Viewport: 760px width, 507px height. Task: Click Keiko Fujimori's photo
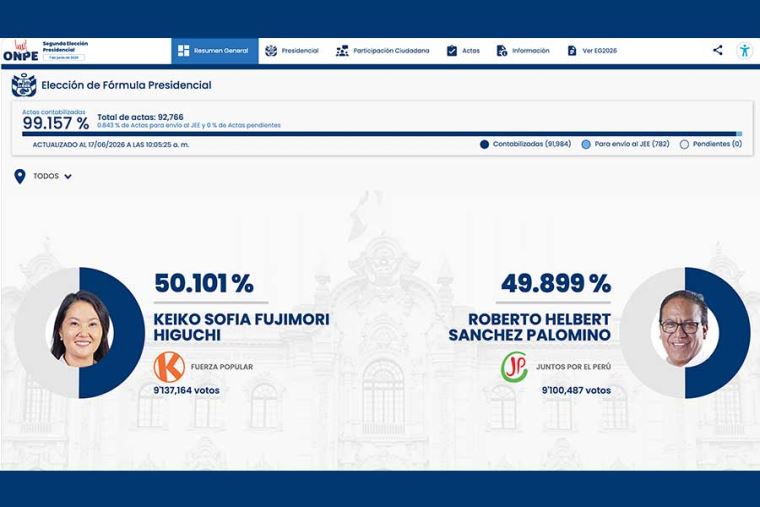pos(80,329)
